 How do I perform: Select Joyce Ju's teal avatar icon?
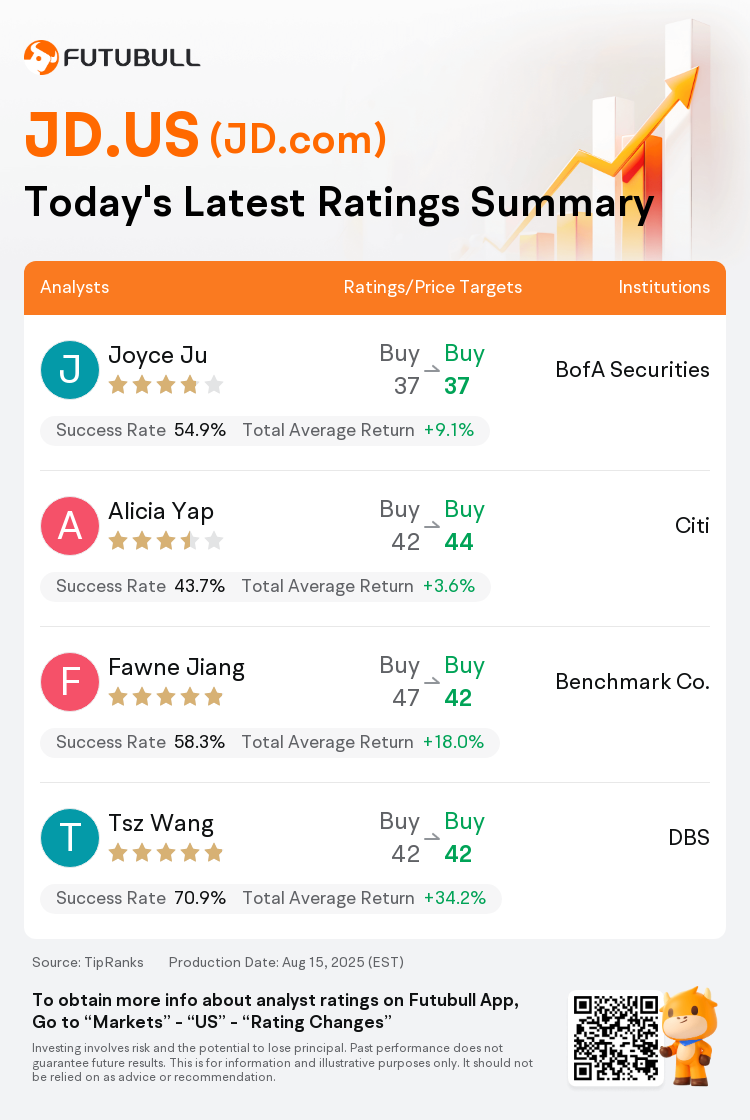click(70, 370)
